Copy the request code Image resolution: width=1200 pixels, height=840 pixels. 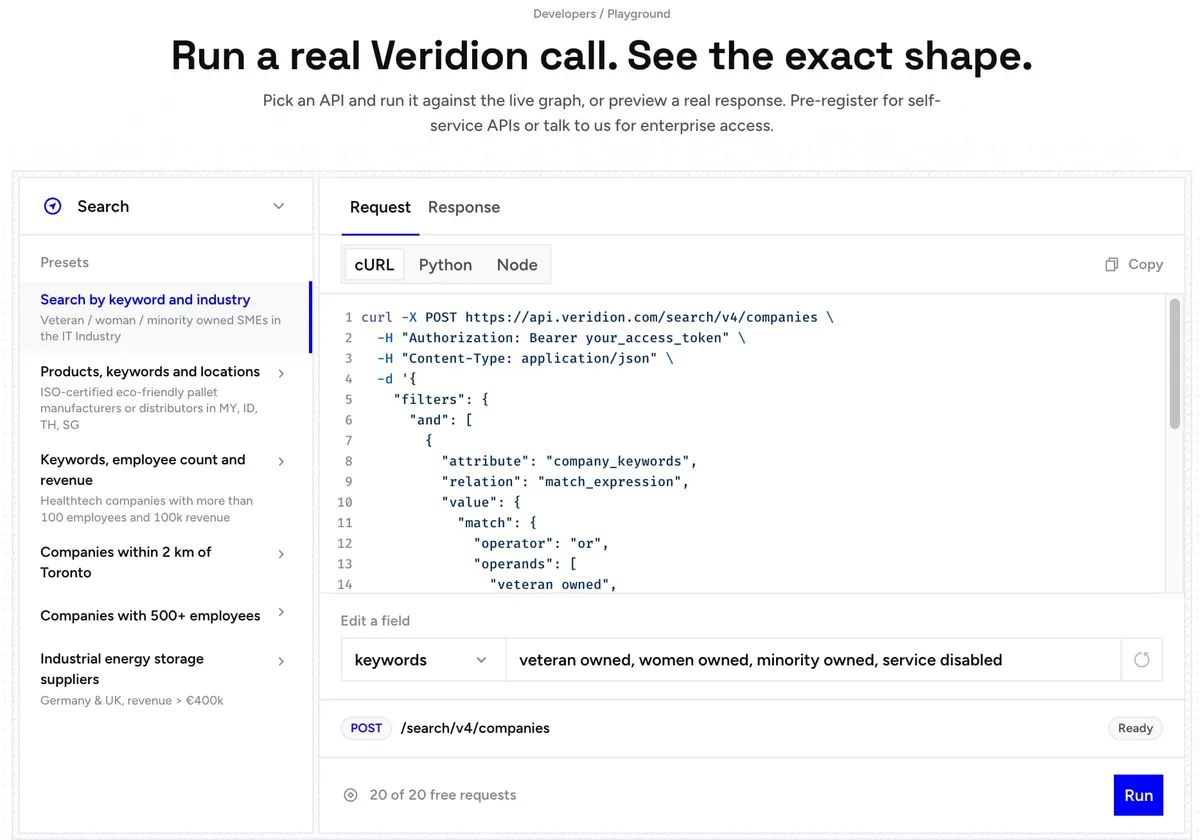pyautogui.click(x=1134, y=264)
